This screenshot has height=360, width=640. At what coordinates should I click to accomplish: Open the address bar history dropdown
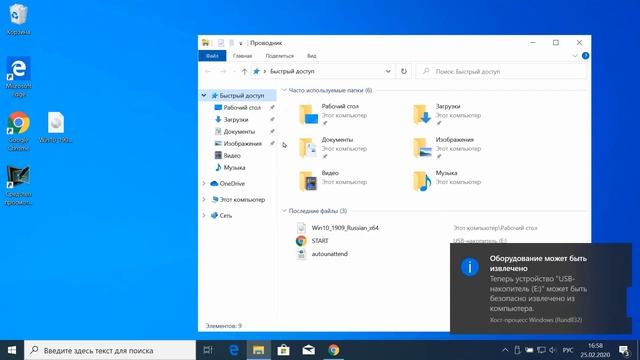[x=388, y=71]
